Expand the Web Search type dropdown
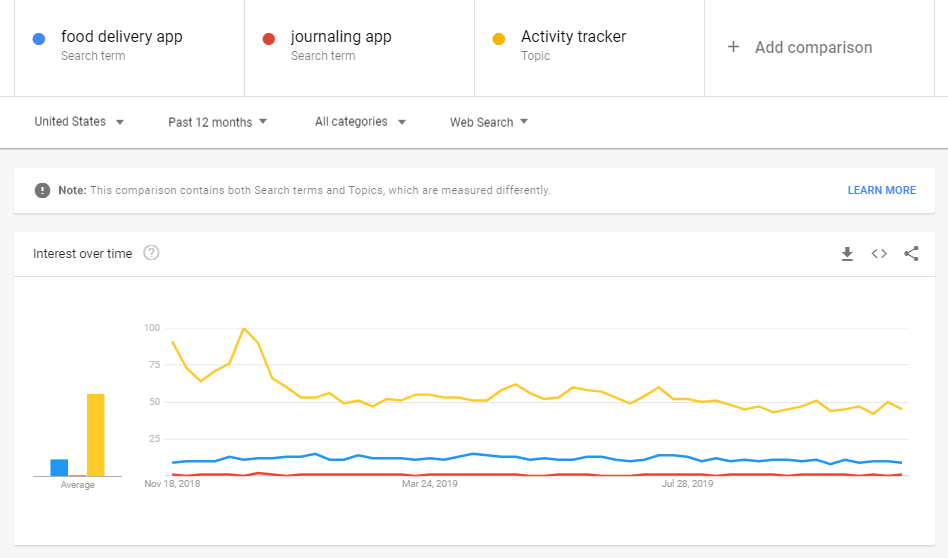948x558 pixels. [x=489, y=122]
